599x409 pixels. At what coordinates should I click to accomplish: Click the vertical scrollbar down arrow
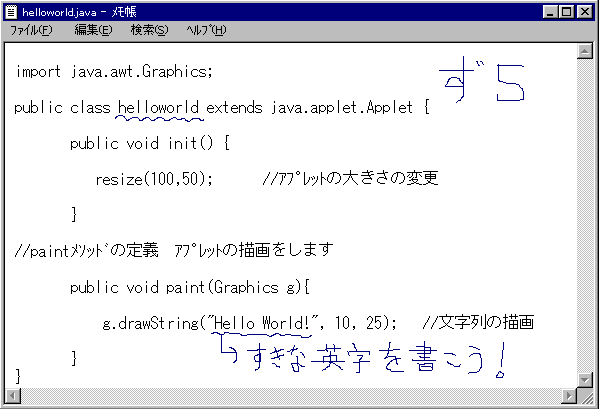(x=584, y=379)
